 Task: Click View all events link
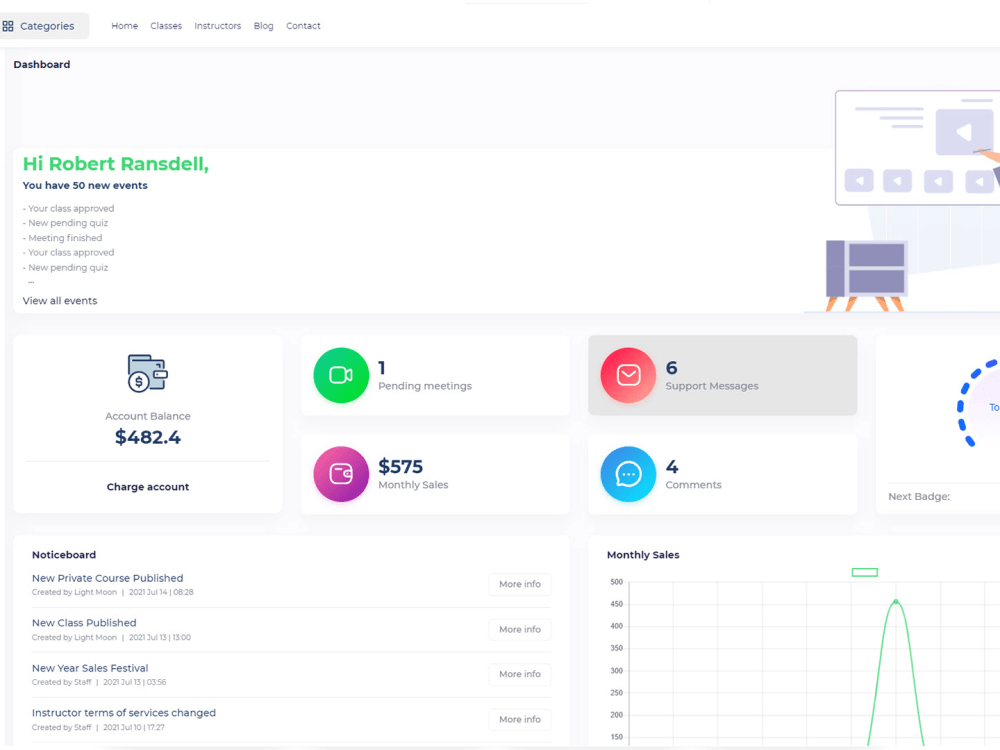(x=60, y=301)
